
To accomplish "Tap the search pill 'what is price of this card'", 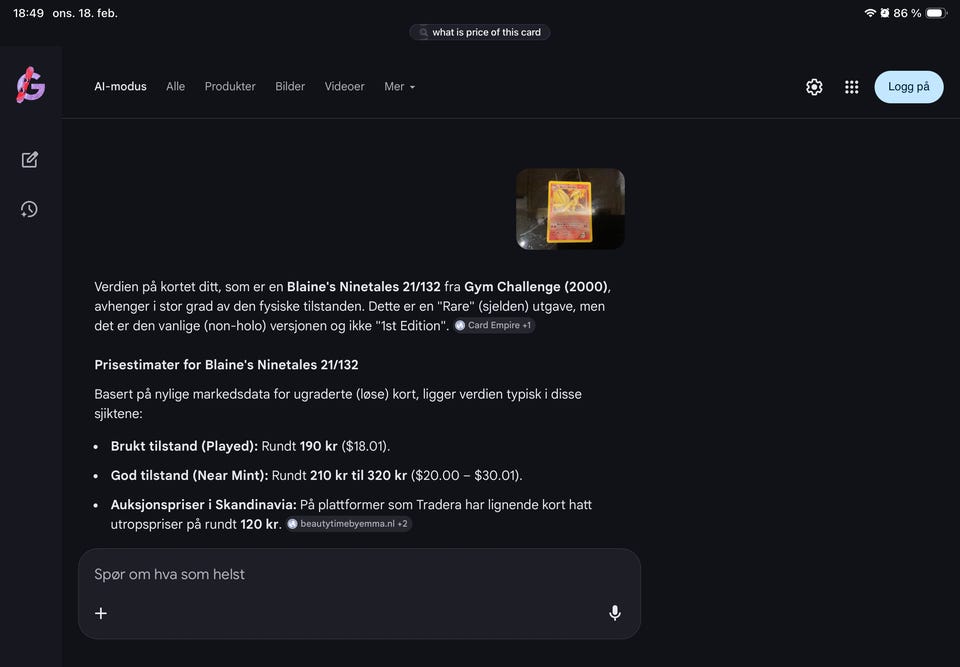I will pos(479,32).
